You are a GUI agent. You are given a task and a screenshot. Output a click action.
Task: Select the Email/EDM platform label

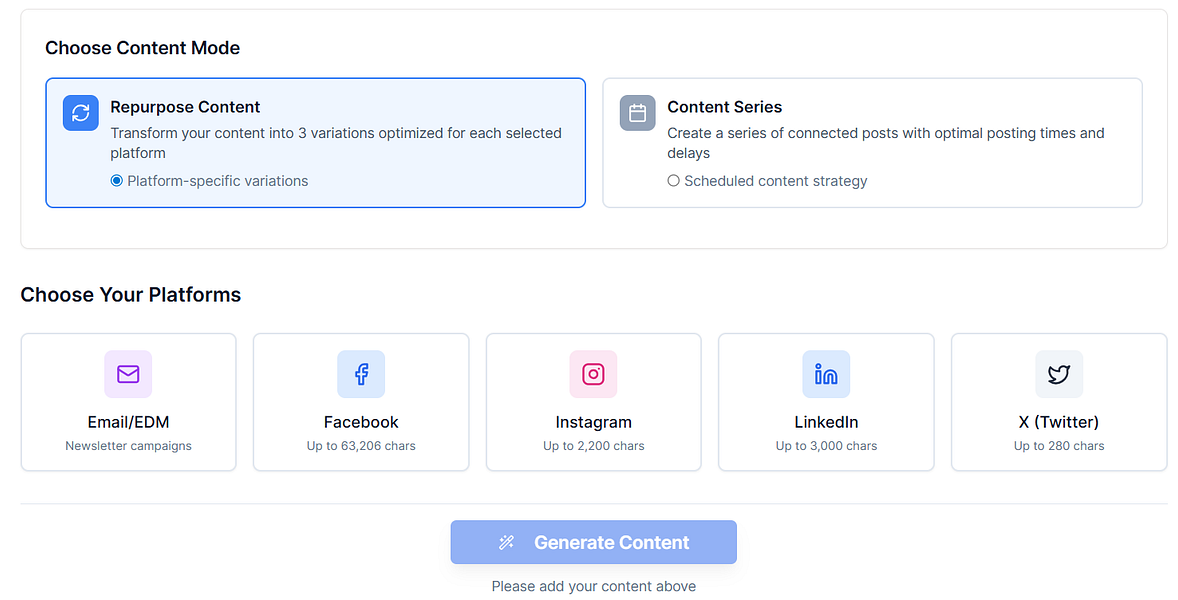128,422
